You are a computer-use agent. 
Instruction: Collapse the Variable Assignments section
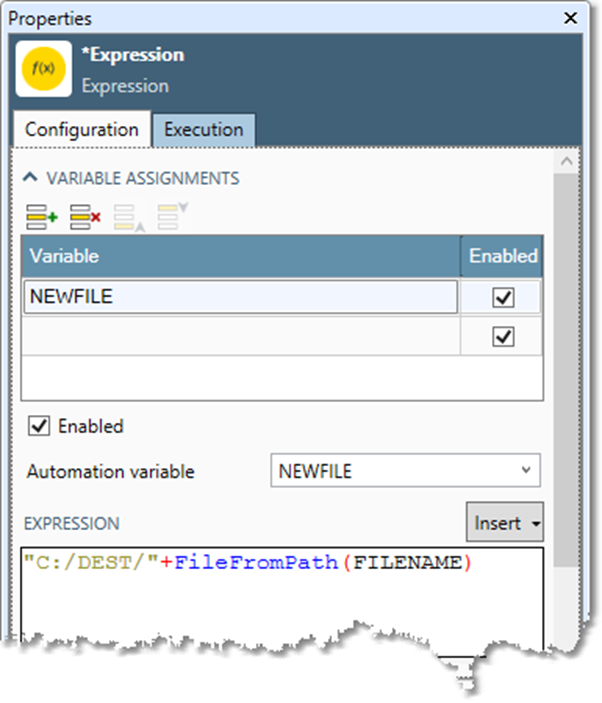30,178
